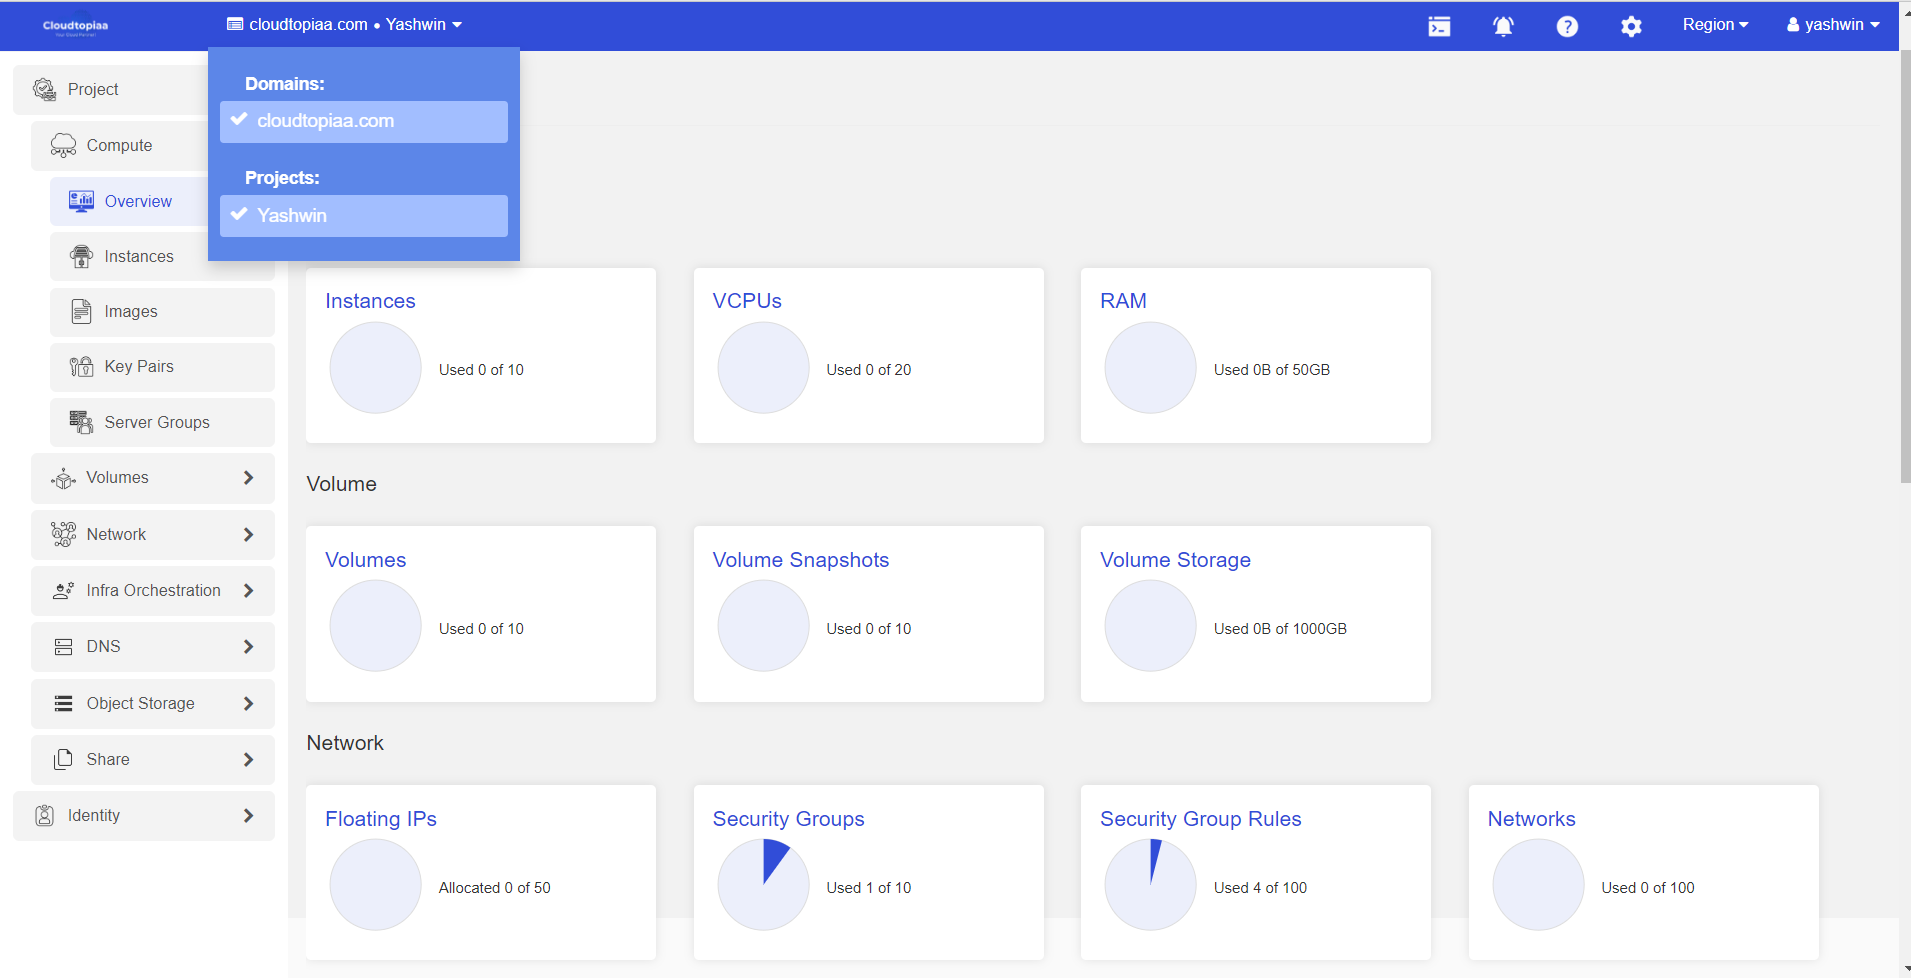
Task: Click the notifications bell icon
Action: click(x=1503, y=26)
